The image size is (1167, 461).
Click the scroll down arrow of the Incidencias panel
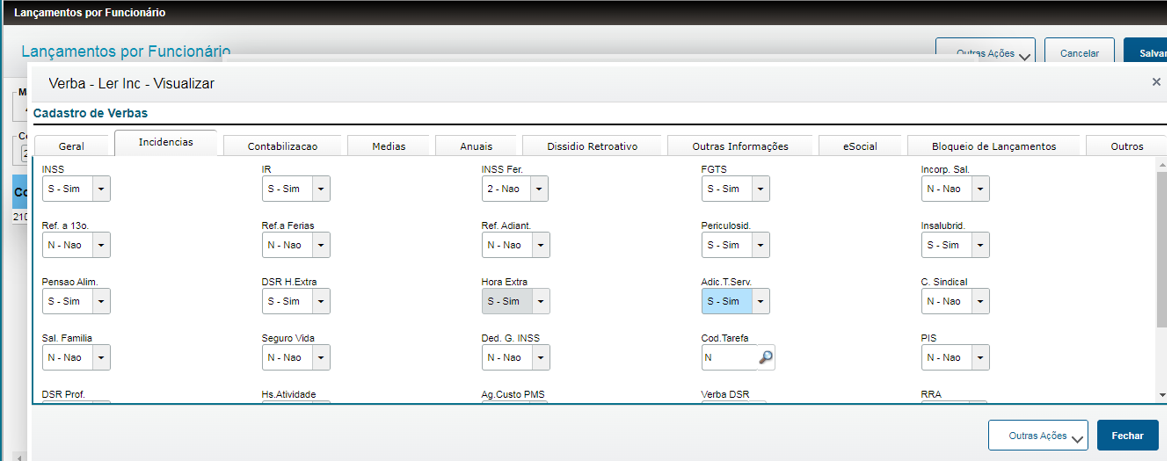pos(1162,394)
